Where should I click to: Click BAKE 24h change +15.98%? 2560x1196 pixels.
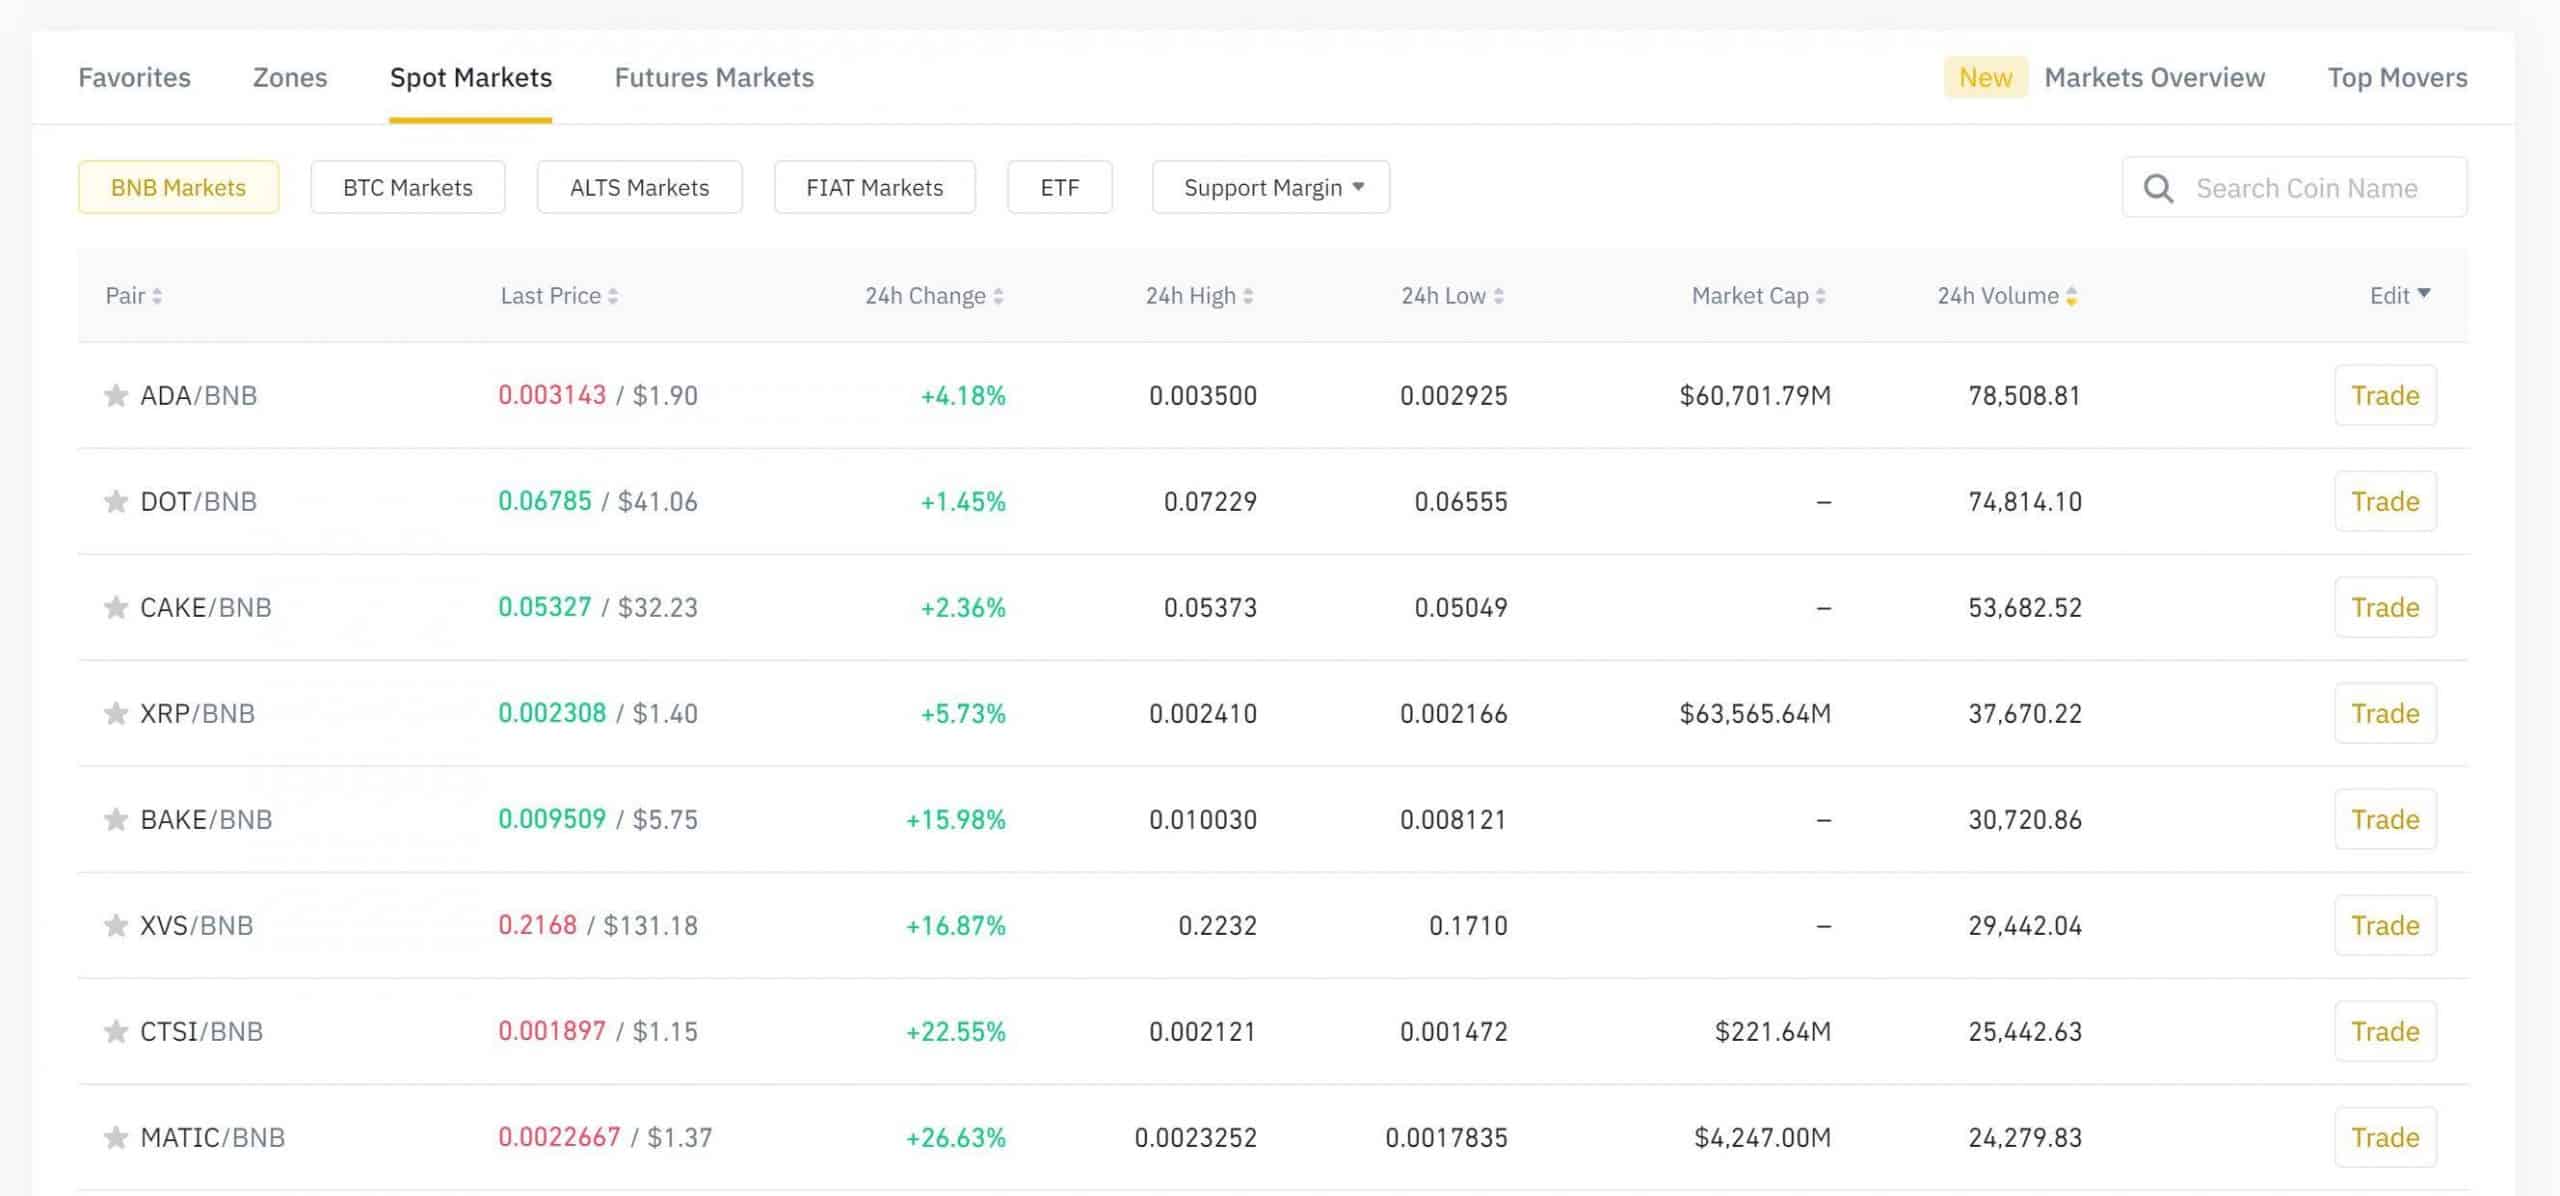955,819
